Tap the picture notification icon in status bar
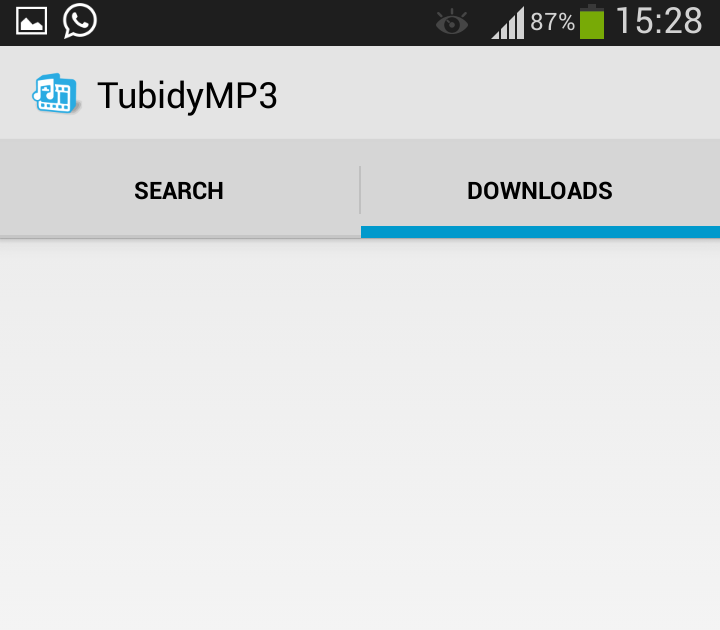Viewport: 720px width, 630px height. tap(31, 21)
